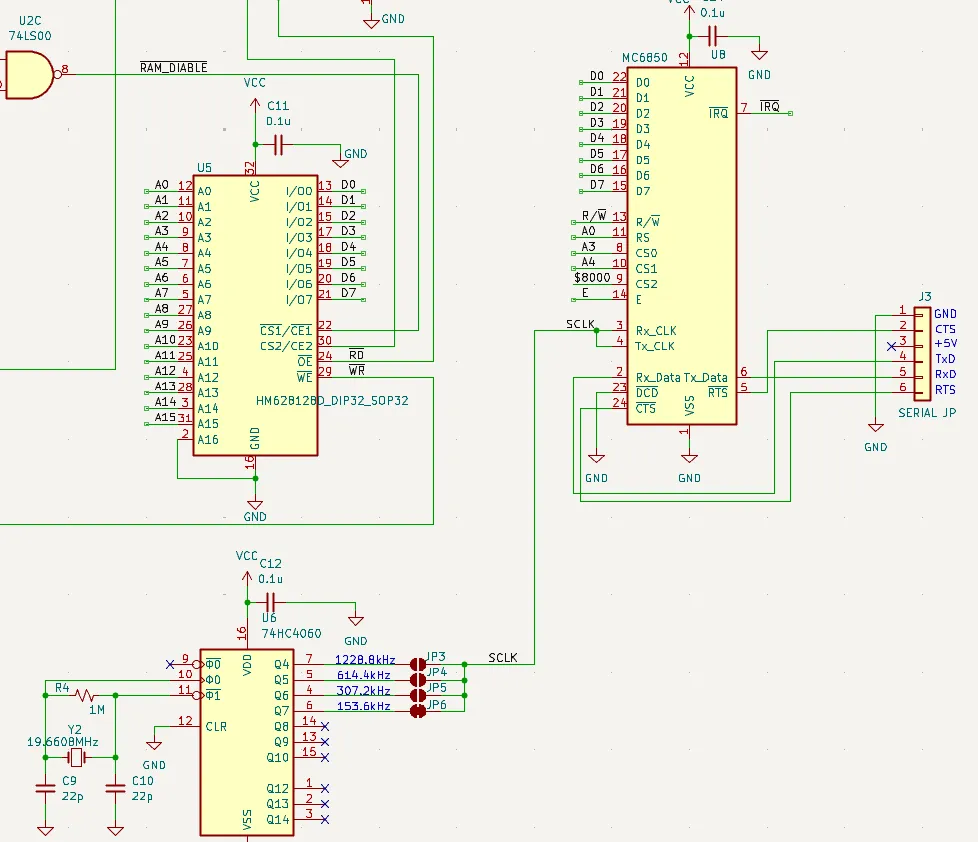Click the JP4 solder jumper pad

coord(418,680)
